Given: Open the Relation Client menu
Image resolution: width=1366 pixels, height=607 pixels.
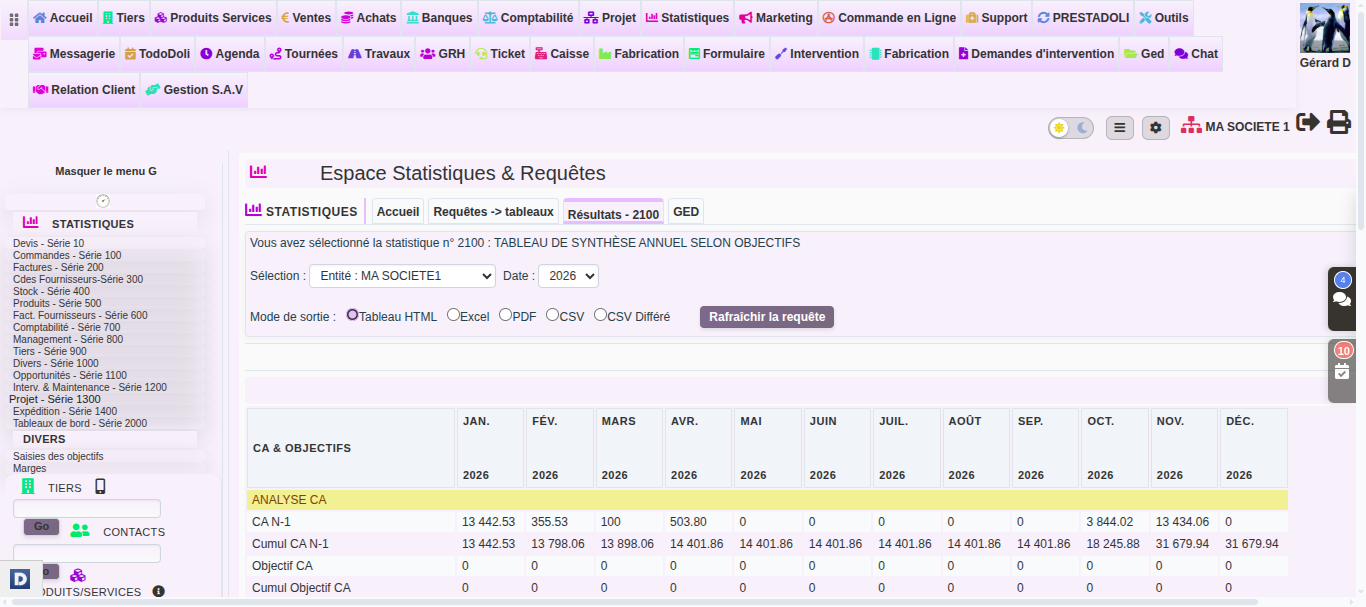Looking at the screenshot, I should pos(84,90).
